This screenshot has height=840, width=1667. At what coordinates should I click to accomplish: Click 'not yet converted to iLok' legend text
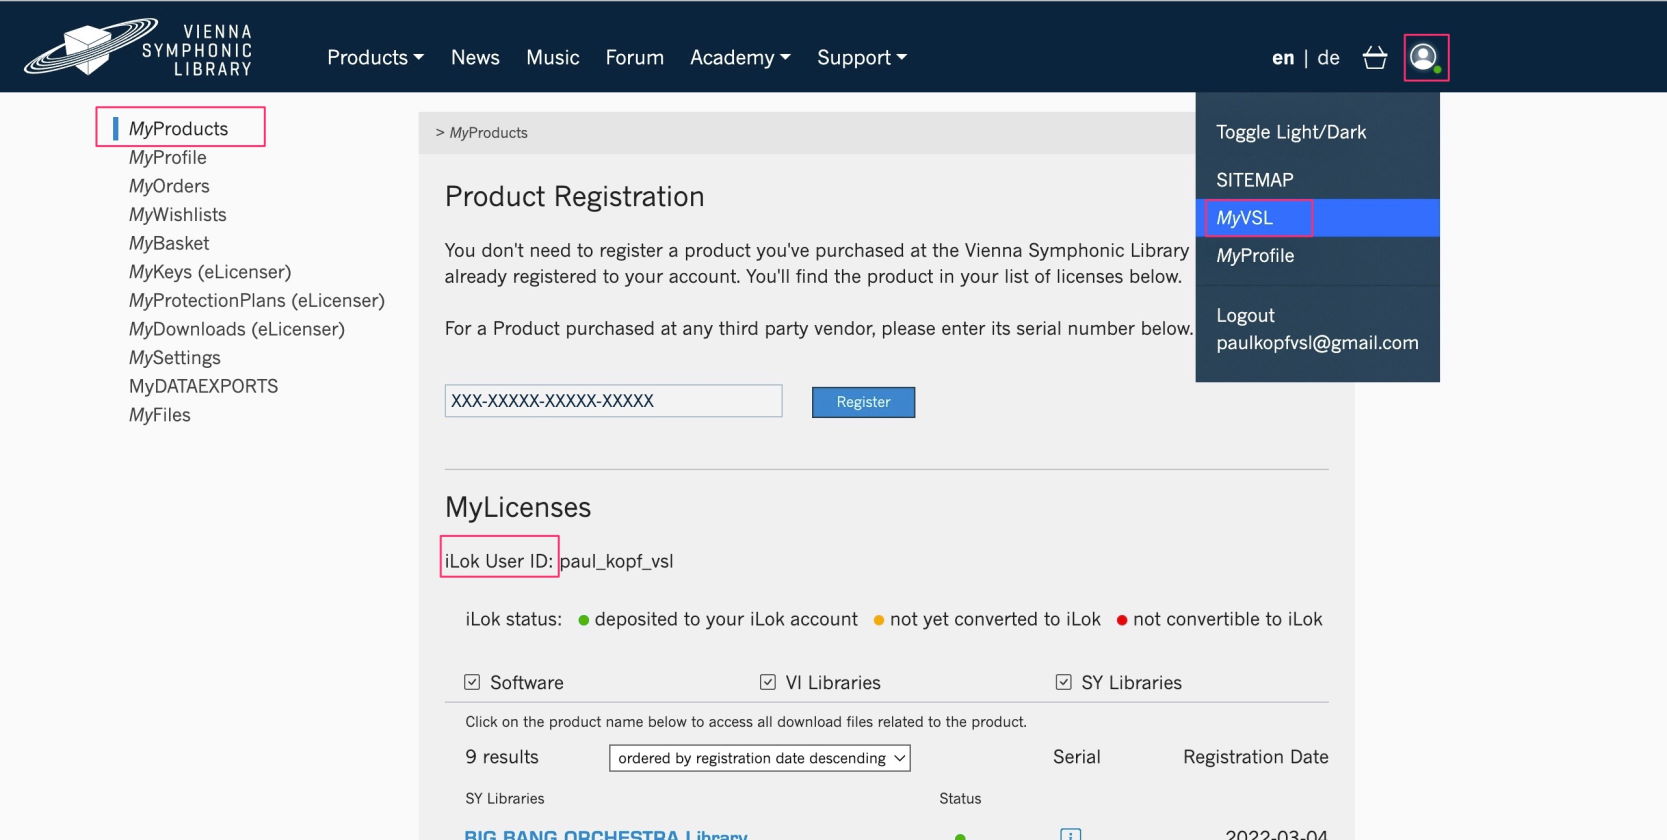[x=995, y=620]
